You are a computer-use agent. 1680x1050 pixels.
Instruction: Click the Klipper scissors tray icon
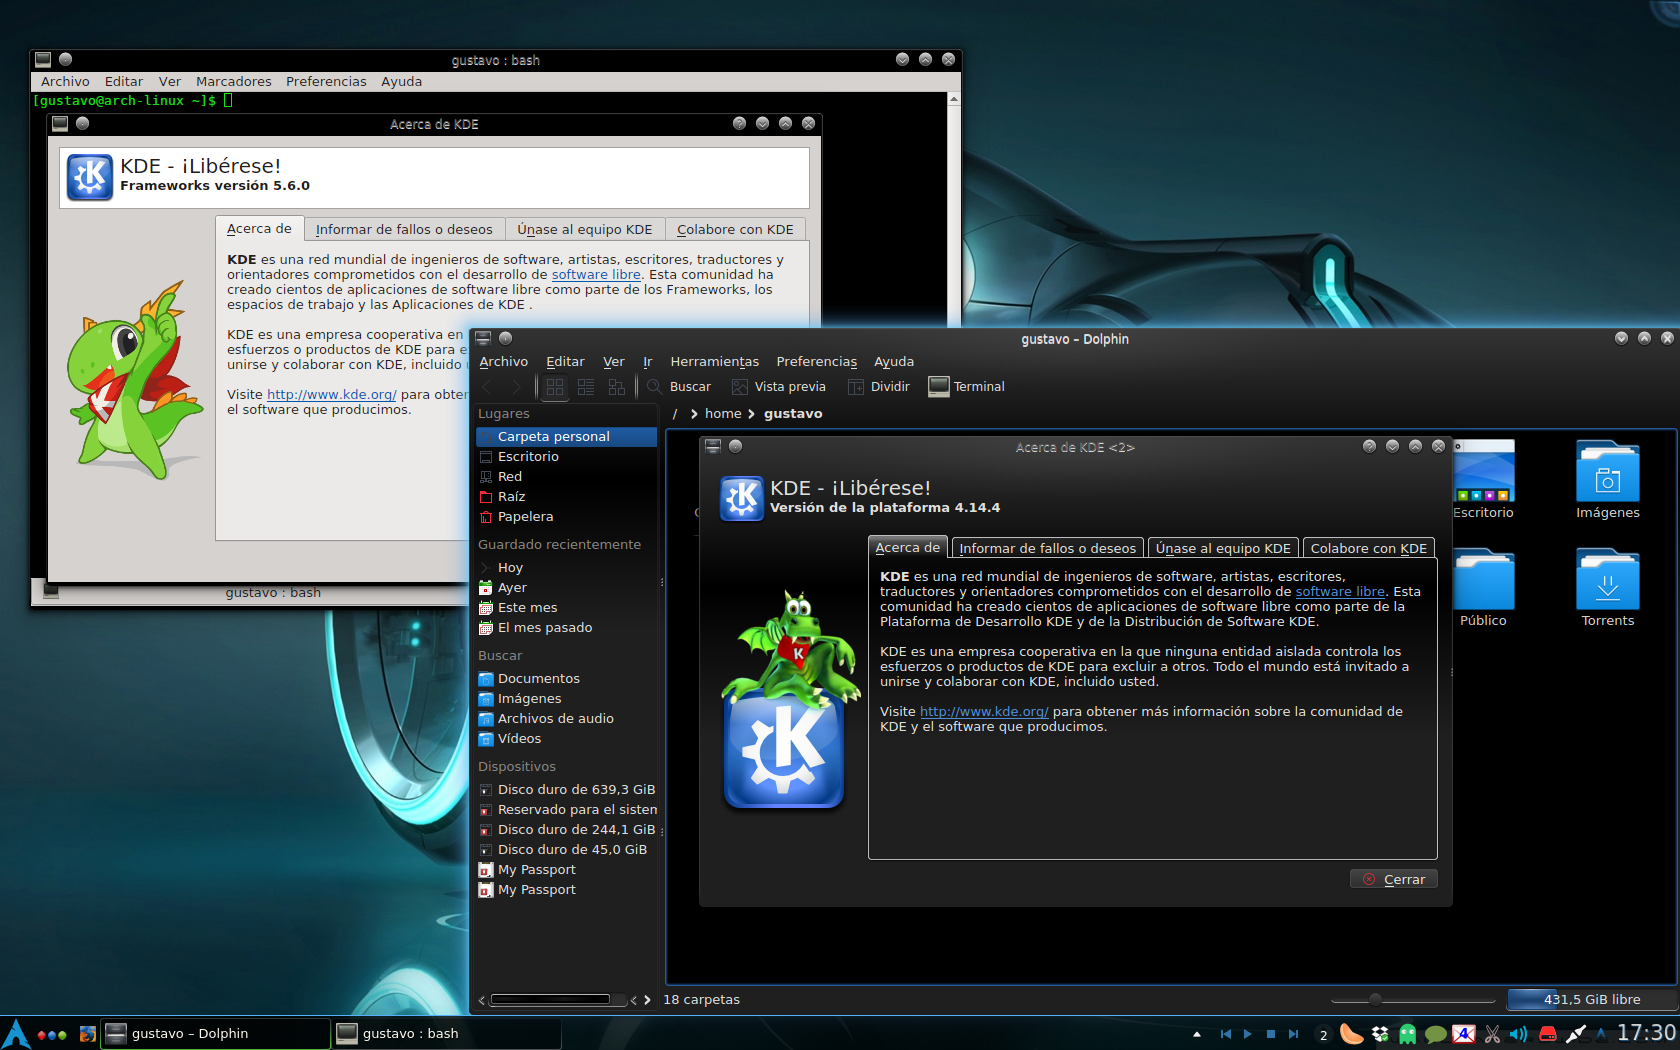tap(1492, 1034)
